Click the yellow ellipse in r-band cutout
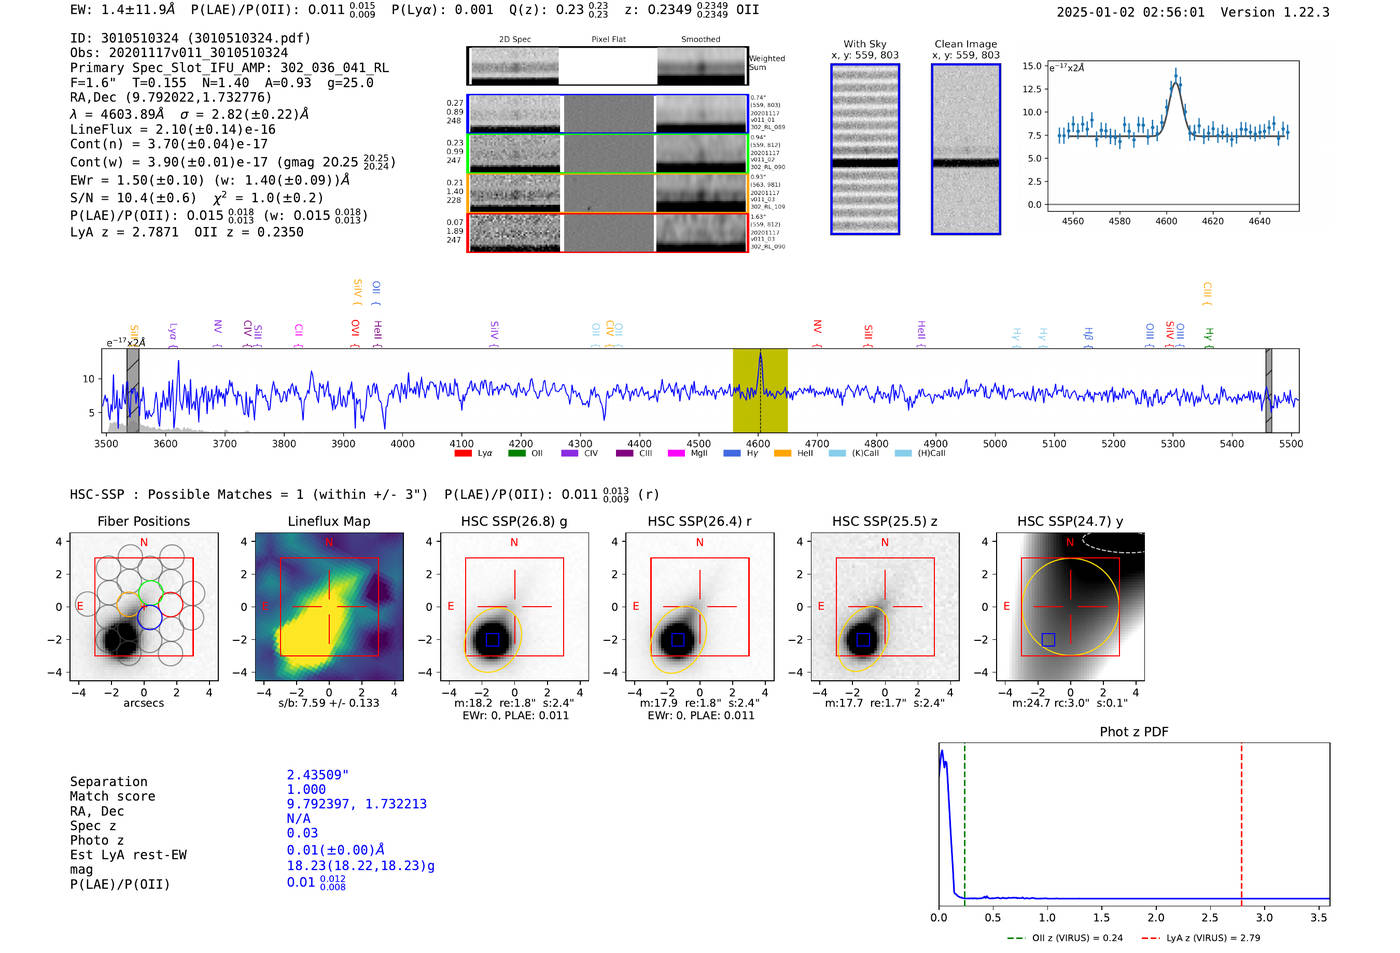This screenshot has width=1400, height=953. point(679,638)
